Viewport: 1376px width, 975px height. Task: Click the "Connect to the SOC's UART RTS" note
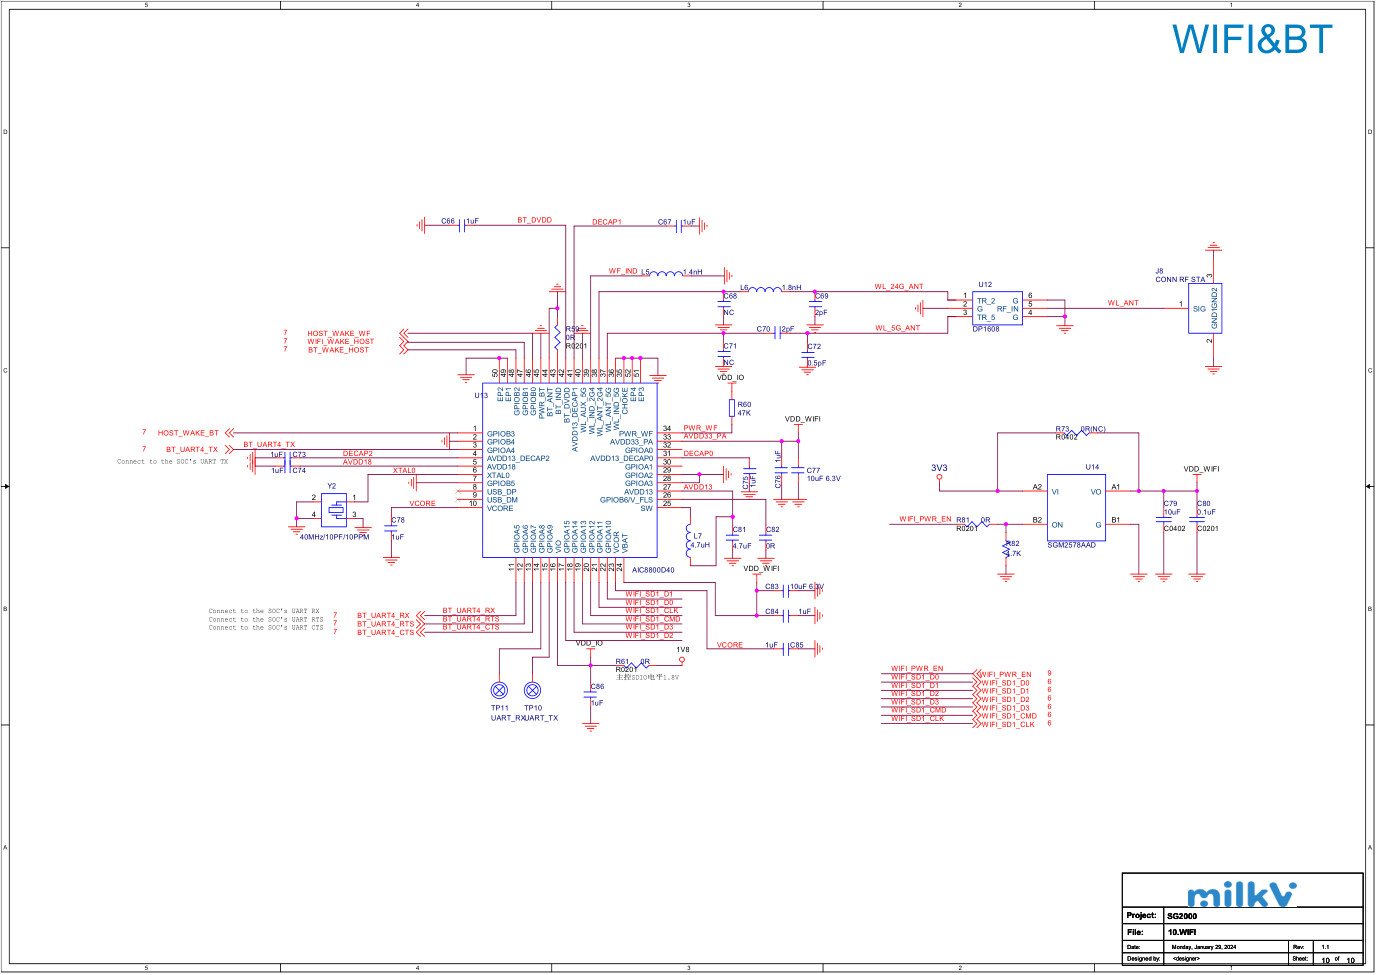click(266, 620)
